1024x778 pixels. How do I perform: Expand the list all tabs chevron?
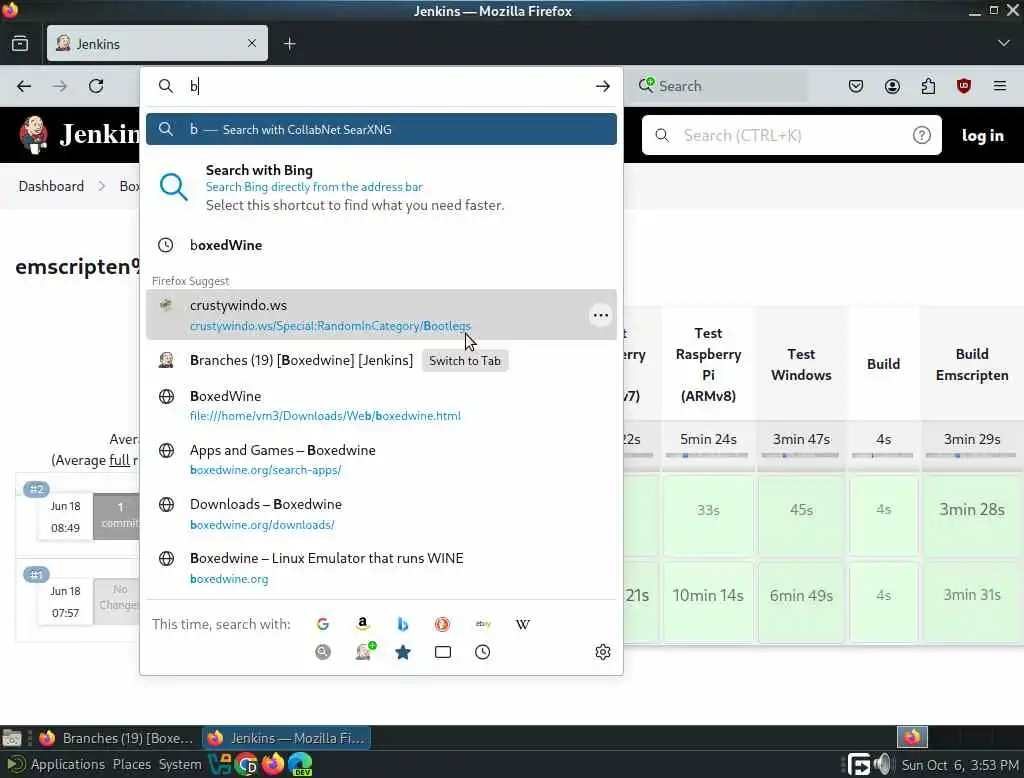coord(1004,43)
